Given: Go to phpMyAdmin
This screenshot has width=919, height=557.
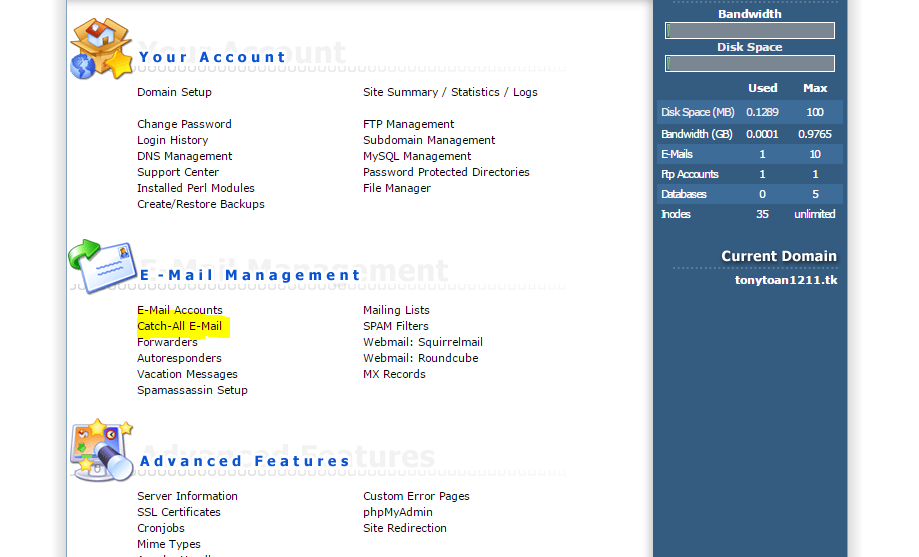Looking at the screenshot, I should [x=398, y=512].
